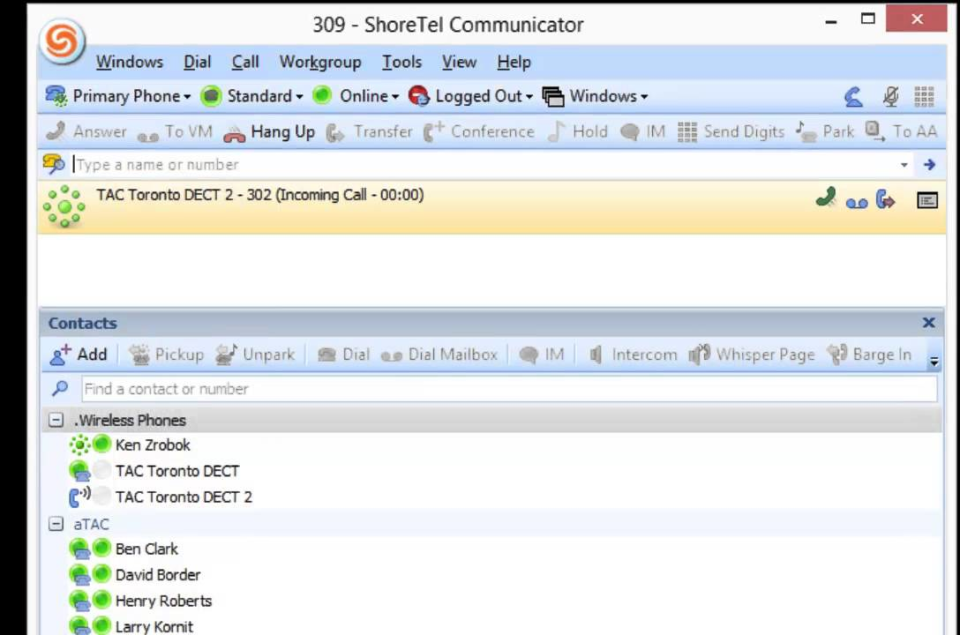
Task: Open the View menu
Action: (x=459, y=62)
